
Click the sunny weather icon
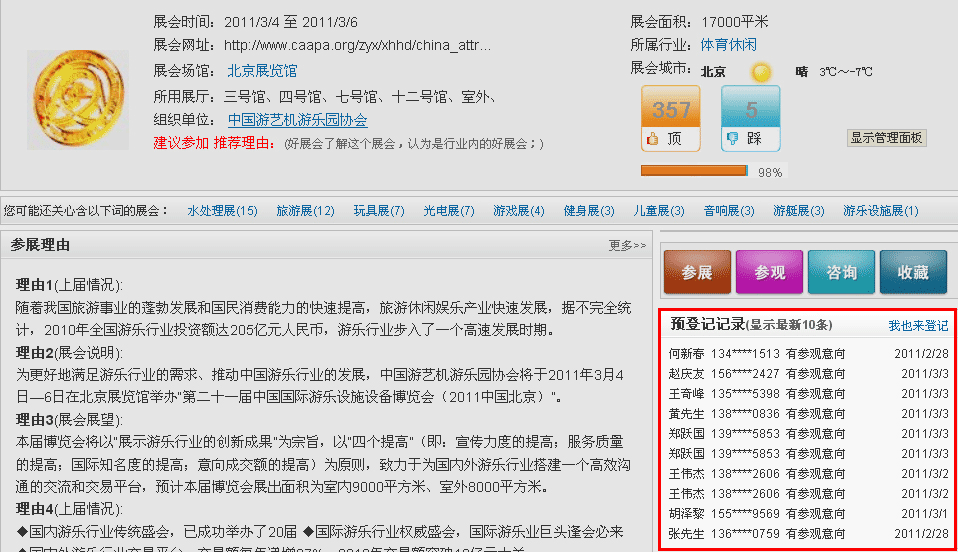[761, 72]
